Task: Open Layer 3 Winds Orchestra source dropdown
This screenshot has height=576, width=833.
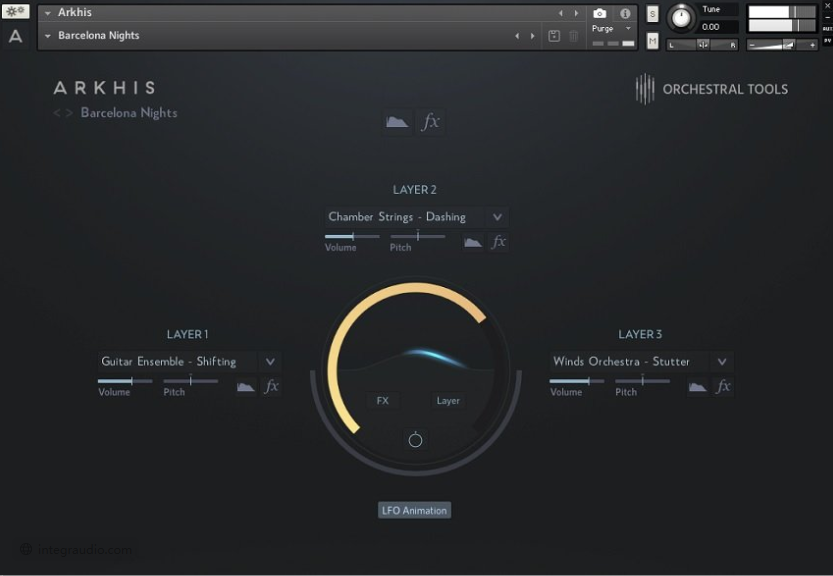Action: tap(722, 362)
